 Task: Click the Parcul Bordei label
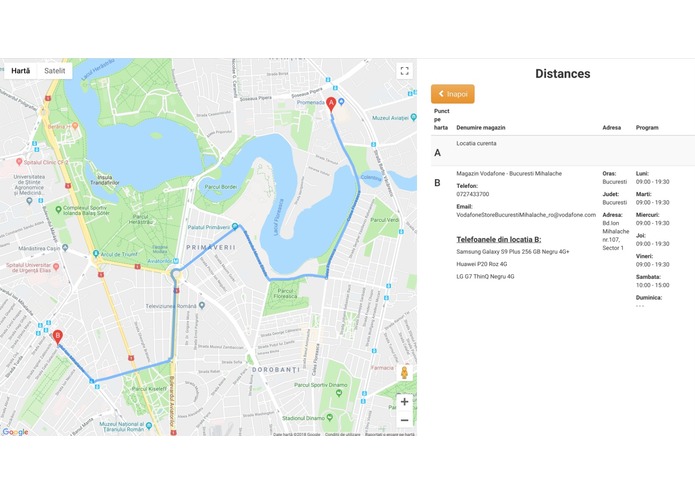click(x=220, y=187)
